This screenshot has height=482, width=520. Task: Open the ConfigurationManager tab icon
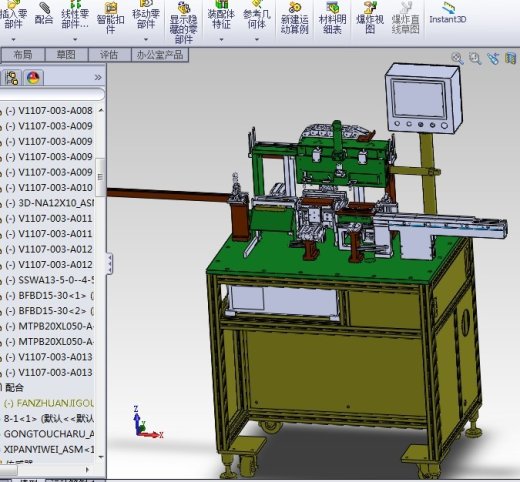pyautogui.click(x=12, y=78)
